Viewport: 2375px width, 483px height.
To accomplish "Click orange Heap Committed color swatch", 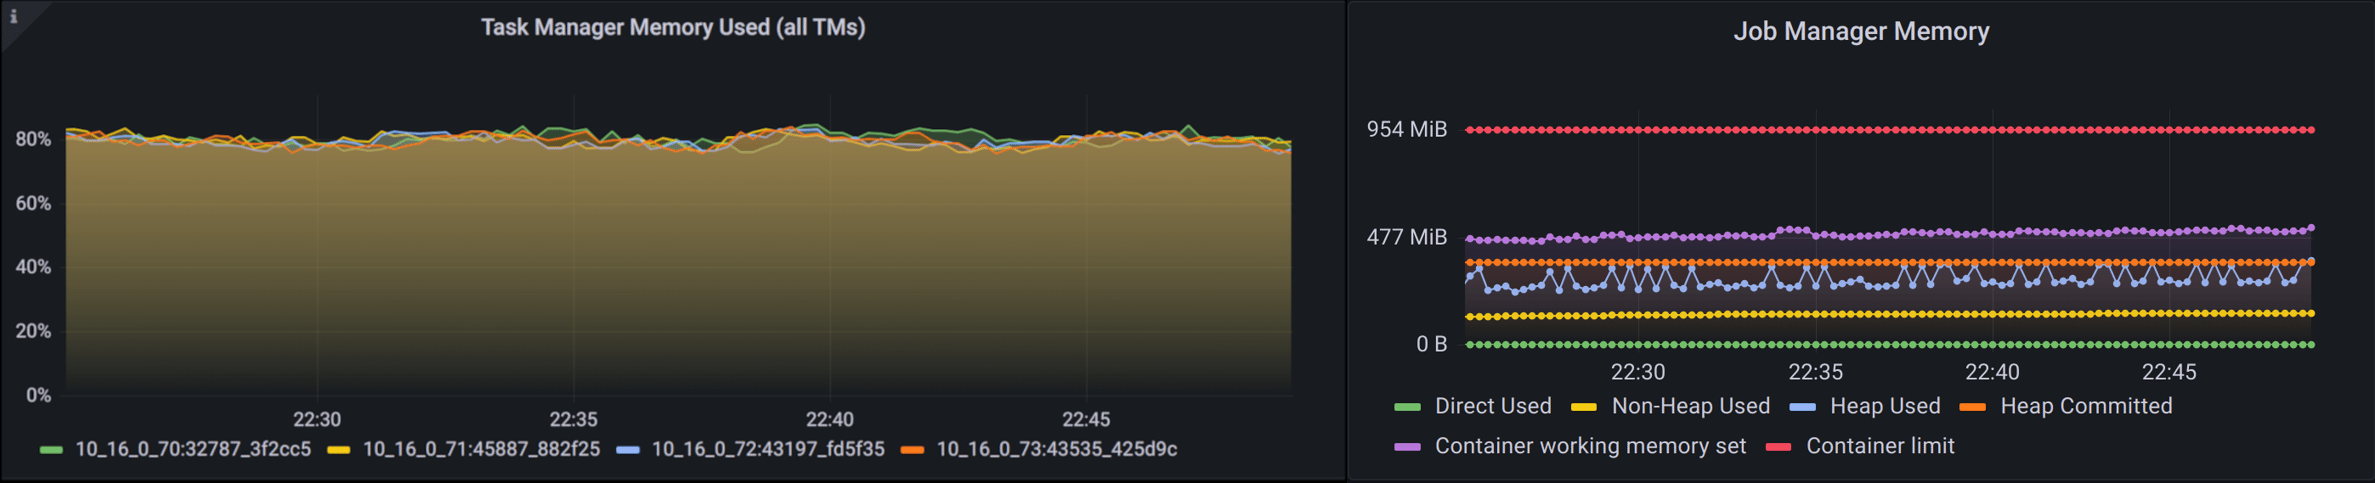I will (x=1972, y=408).
